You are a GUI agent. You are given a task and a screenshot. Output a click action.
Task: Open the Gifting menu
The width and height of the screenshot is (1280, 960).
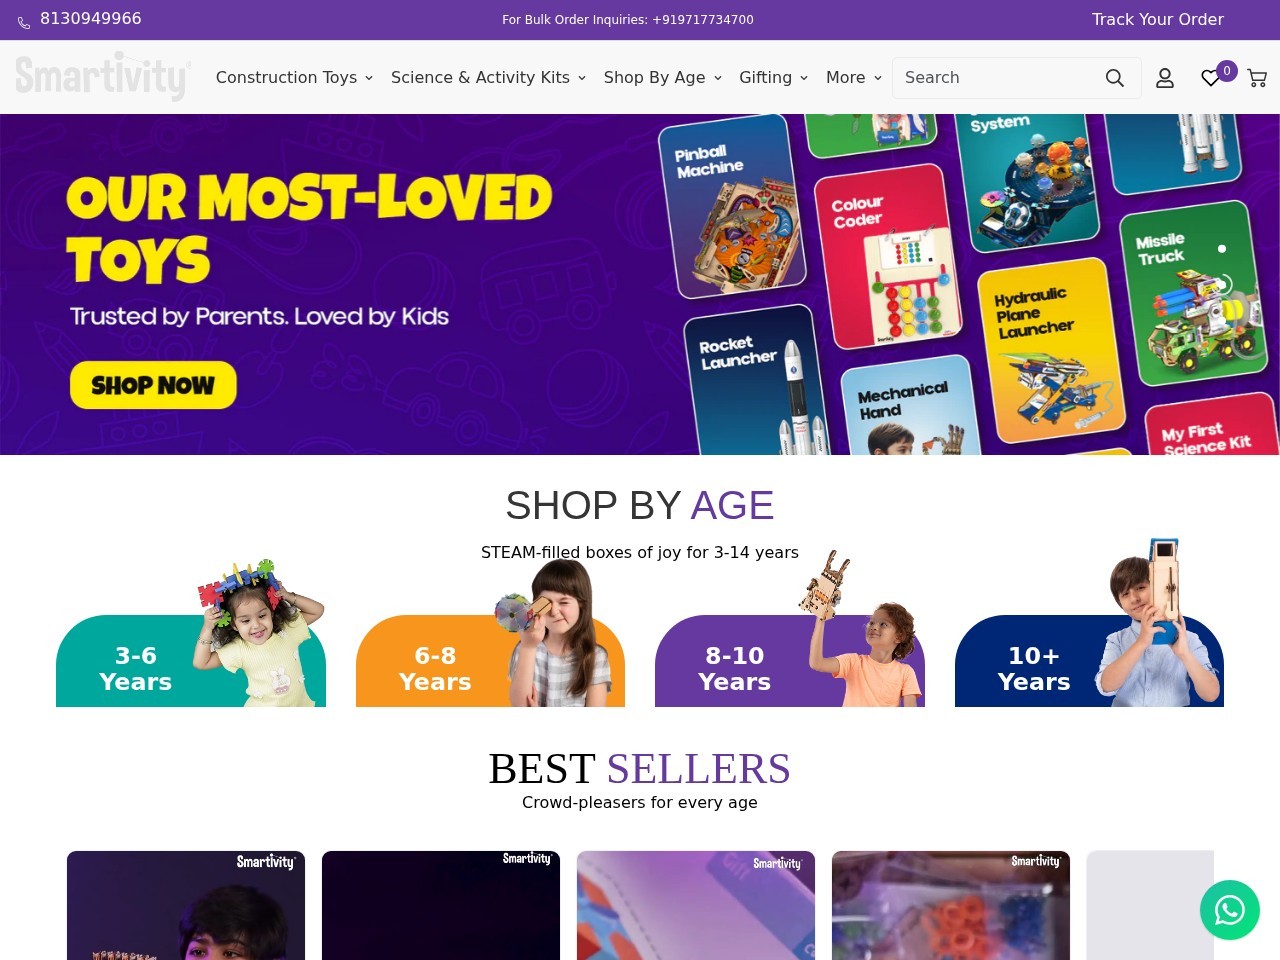click(773, 77)
